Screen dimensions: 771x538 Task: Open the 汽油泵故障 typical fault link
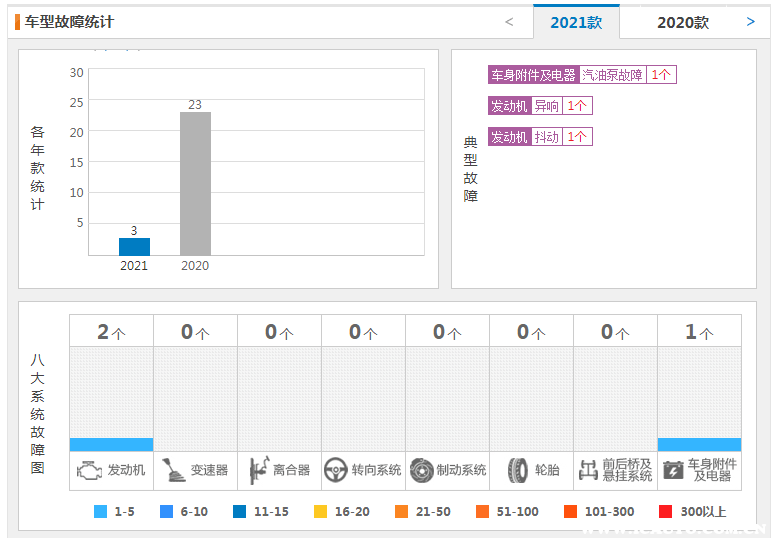(613, 75)
